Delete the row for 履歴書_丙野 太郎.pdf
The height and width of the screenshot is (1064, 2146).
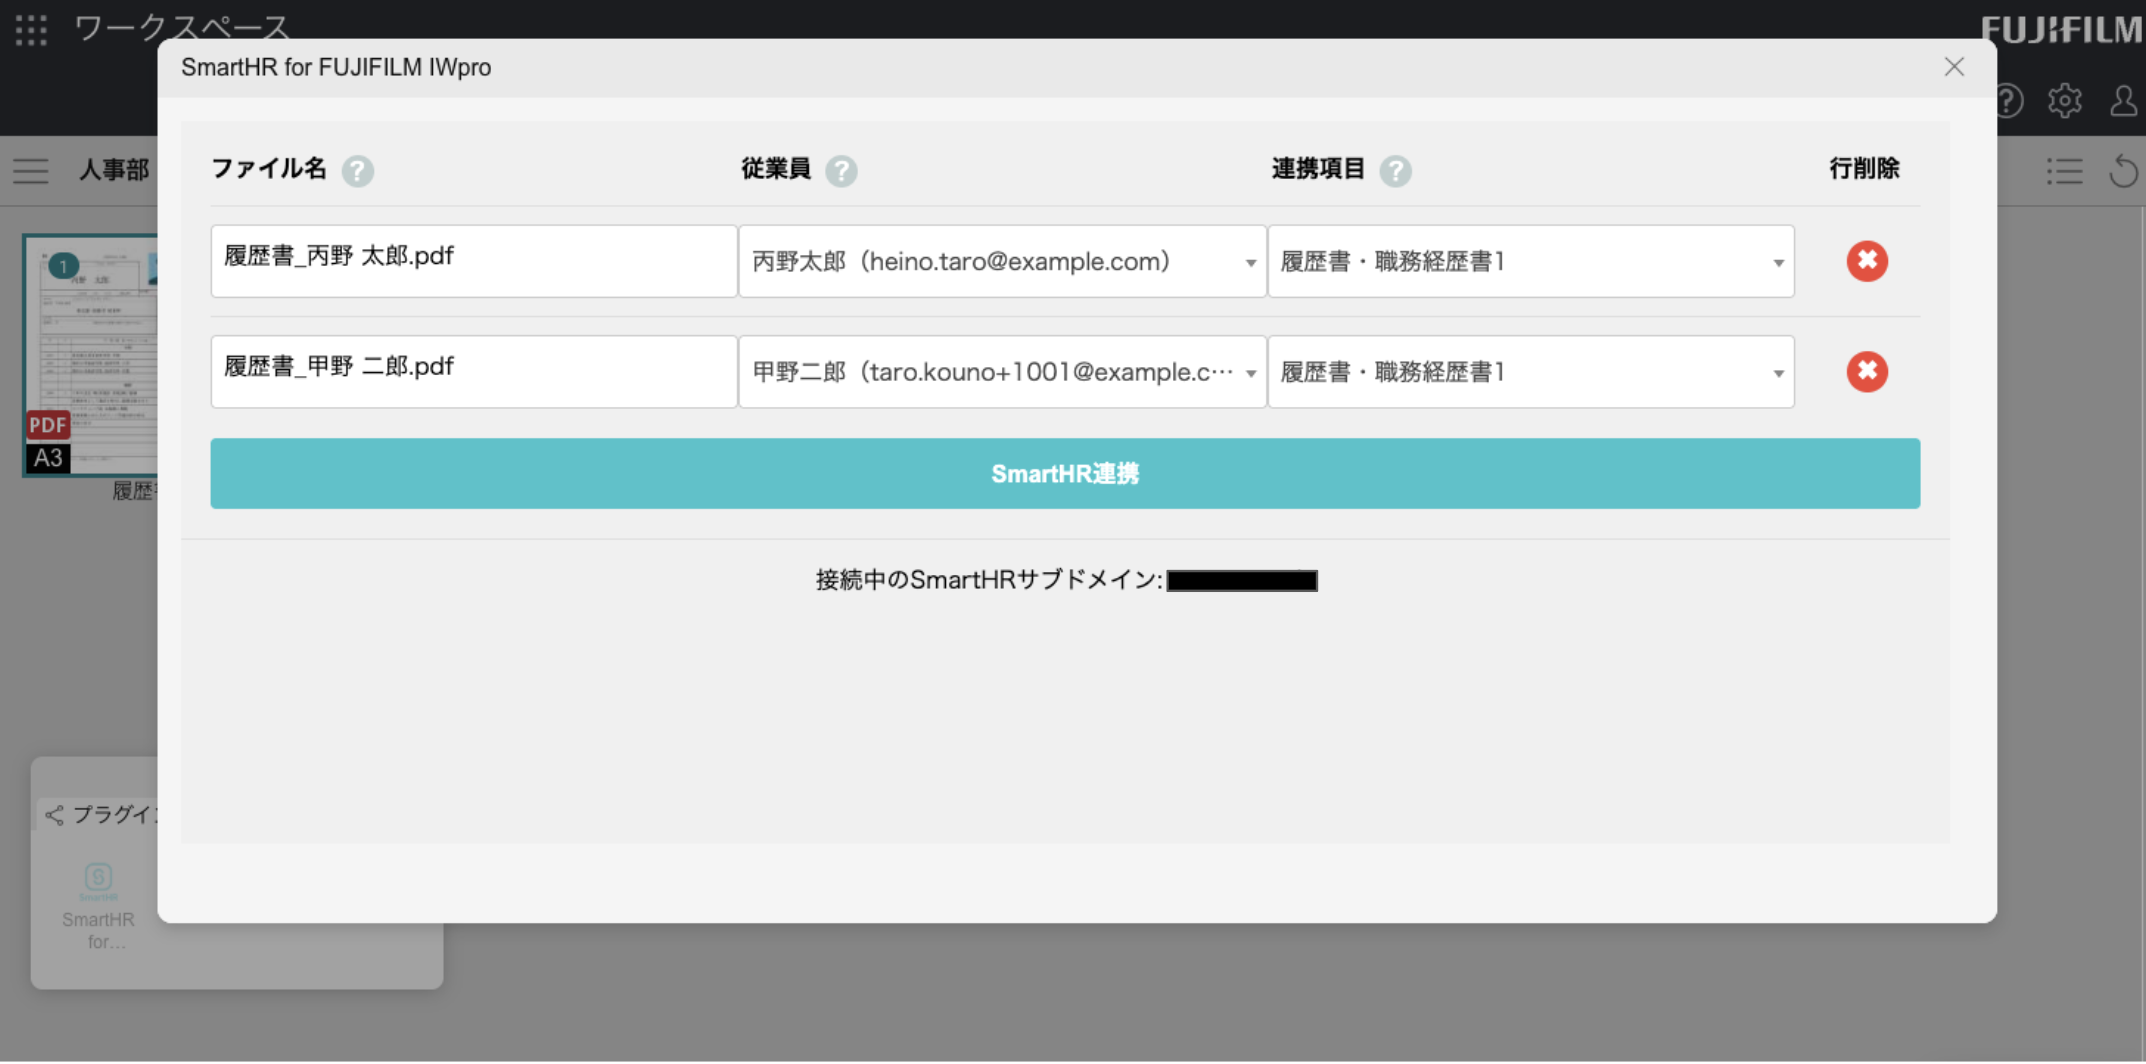point(1866,261)
